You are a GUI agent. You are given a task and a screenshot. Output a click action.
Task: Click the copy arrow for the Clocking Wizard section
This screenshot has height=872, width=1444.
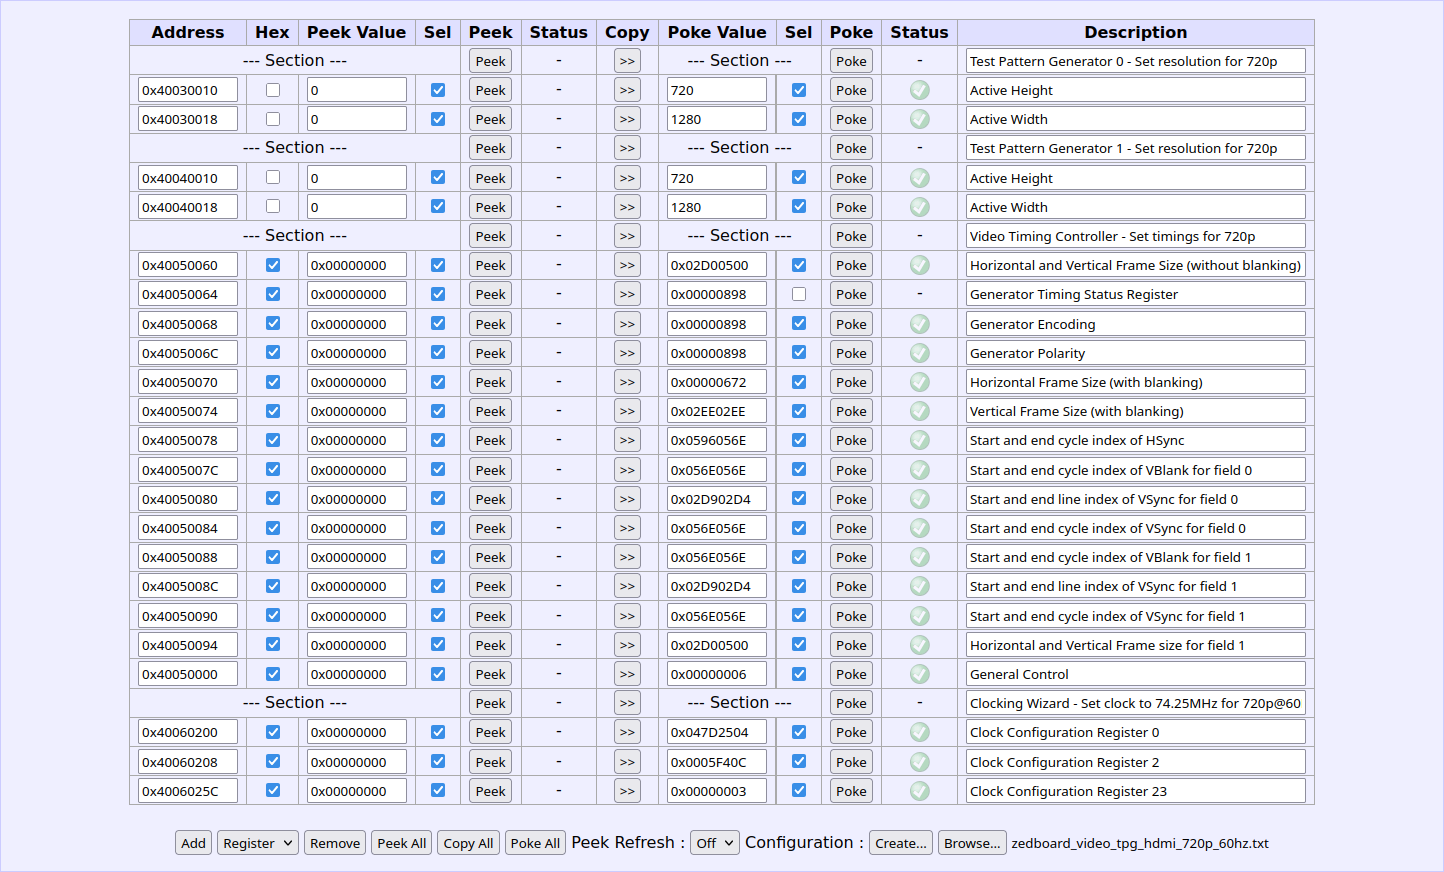point(627,703)
